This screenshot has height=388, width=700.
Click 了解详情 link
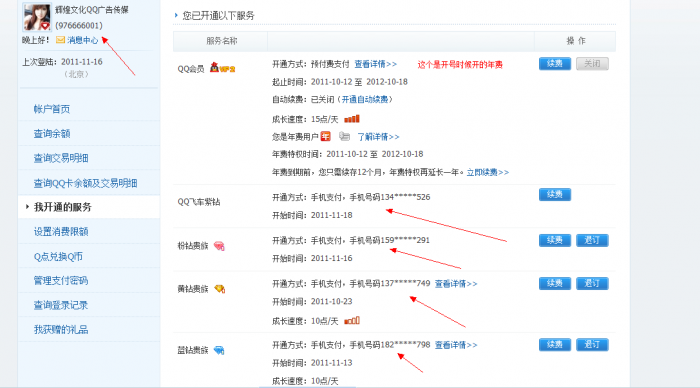[x=378, y=137]
